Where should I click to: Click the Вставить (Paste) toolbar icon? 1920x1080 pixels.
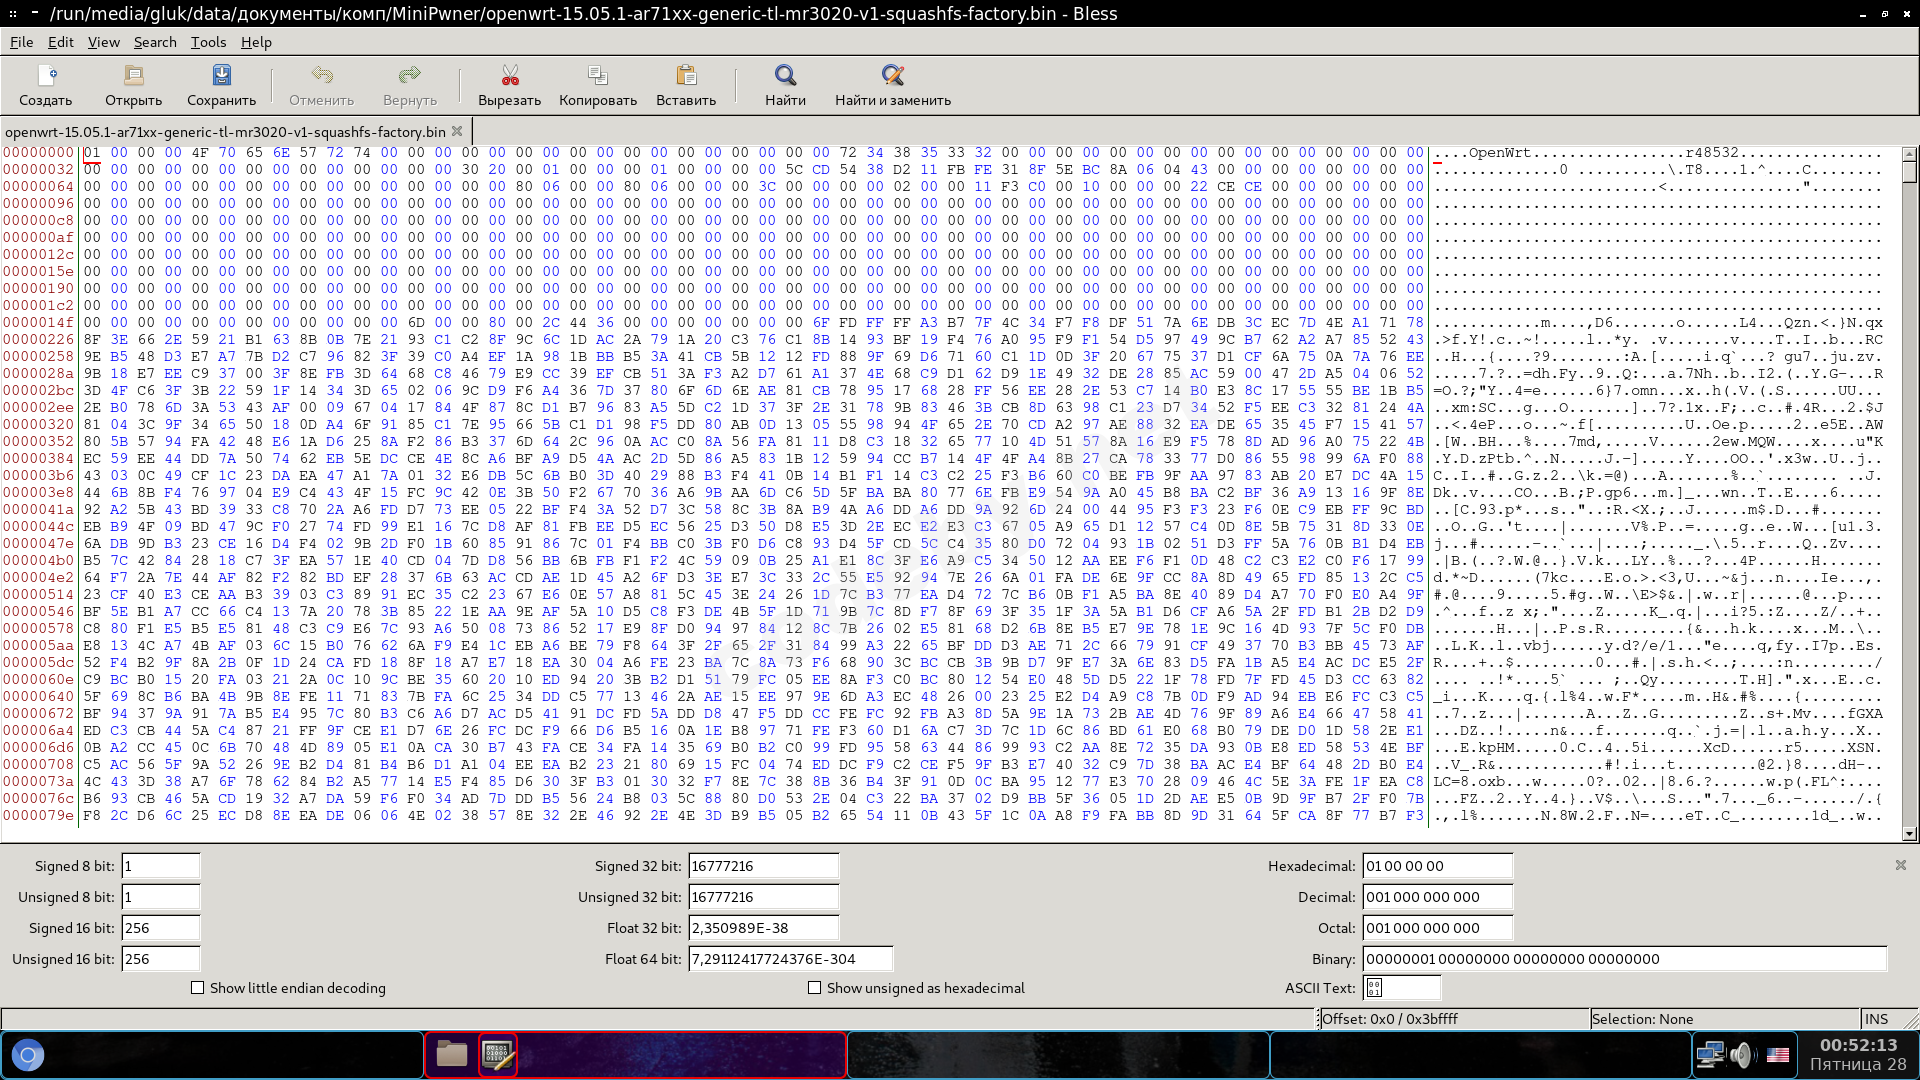click(x=685, y=76)
